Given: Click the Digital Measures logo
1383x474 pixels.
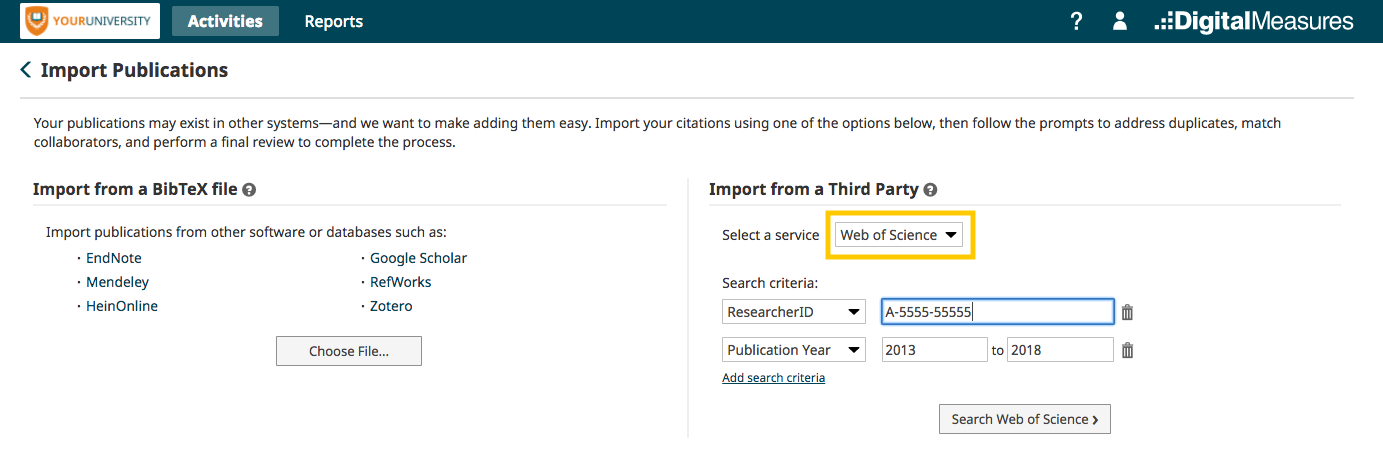Looking at the screenshot, I should [1254, 21].
